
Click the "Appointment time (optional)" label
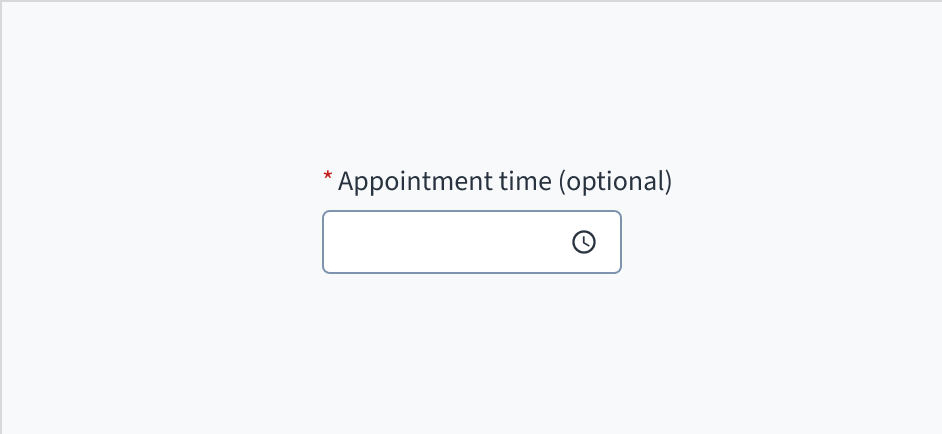(504, 181)
